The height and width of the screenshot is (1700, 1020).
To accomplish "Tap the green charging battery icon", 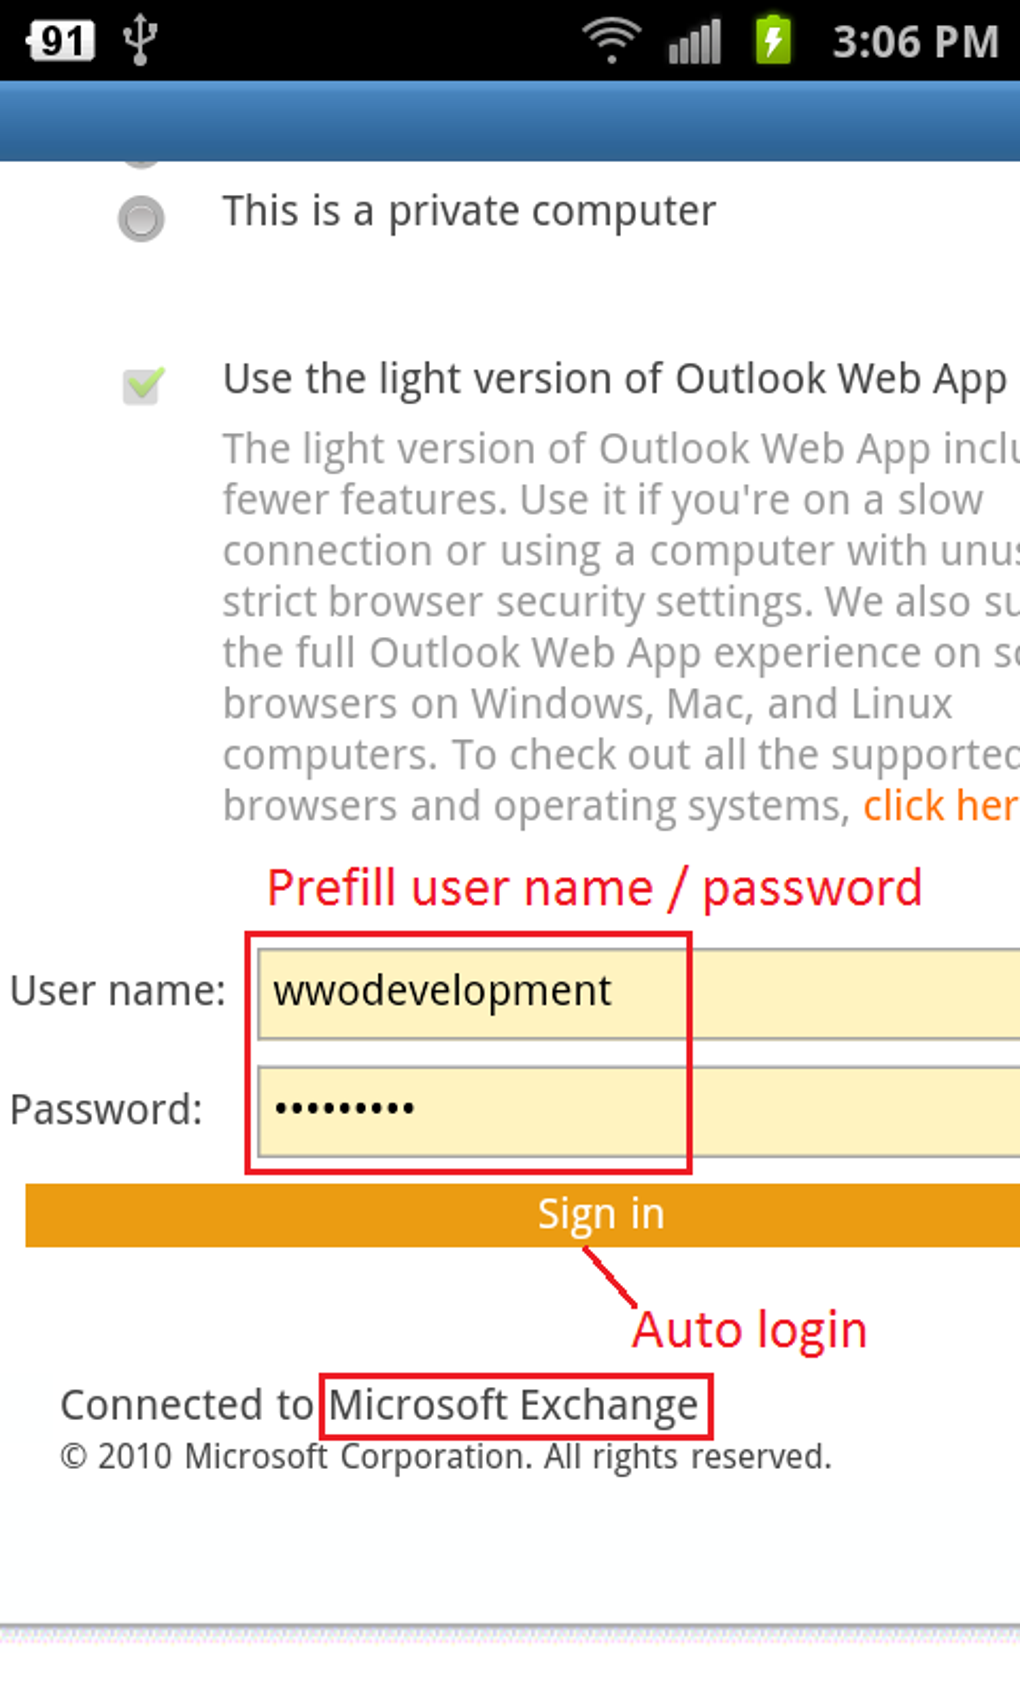I will [x=773, y=41].
